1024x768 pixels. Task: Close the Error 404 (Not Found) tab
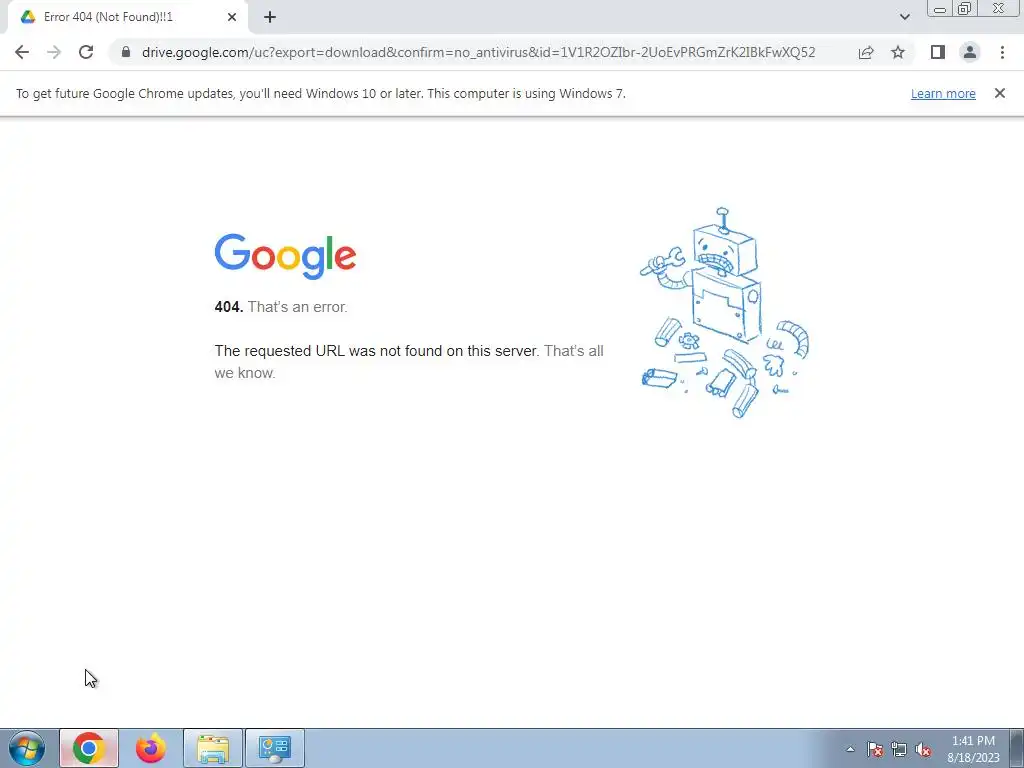click(x=232, y=18)
